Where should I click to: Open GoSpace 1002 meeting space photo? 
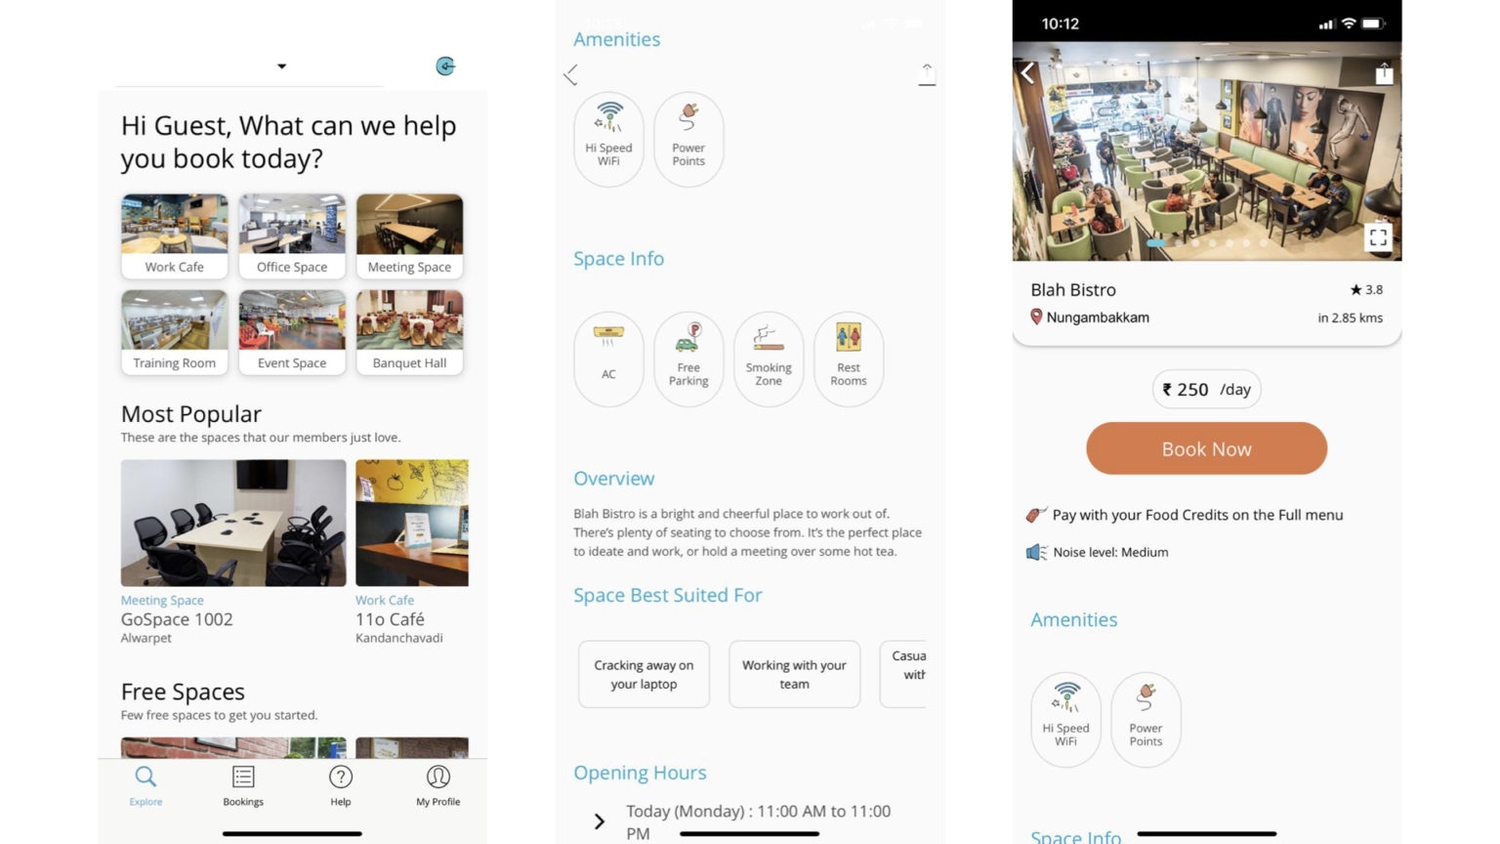(233, 523)
